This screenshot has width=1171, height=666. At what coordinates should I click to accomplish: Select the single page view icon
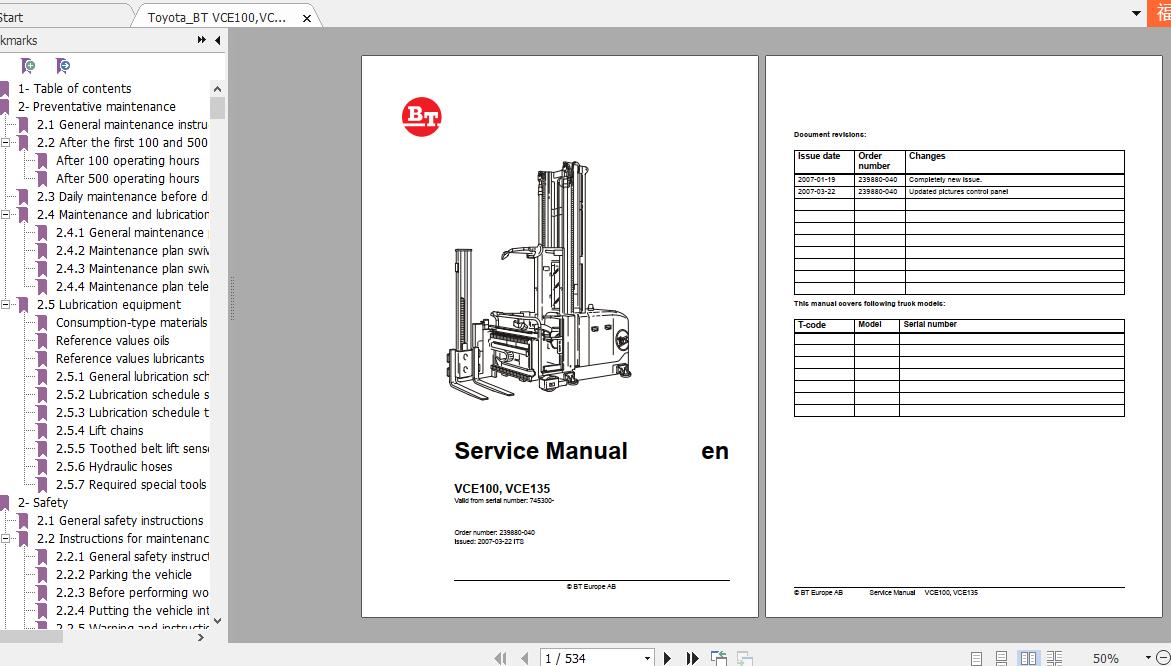point(977,657)
